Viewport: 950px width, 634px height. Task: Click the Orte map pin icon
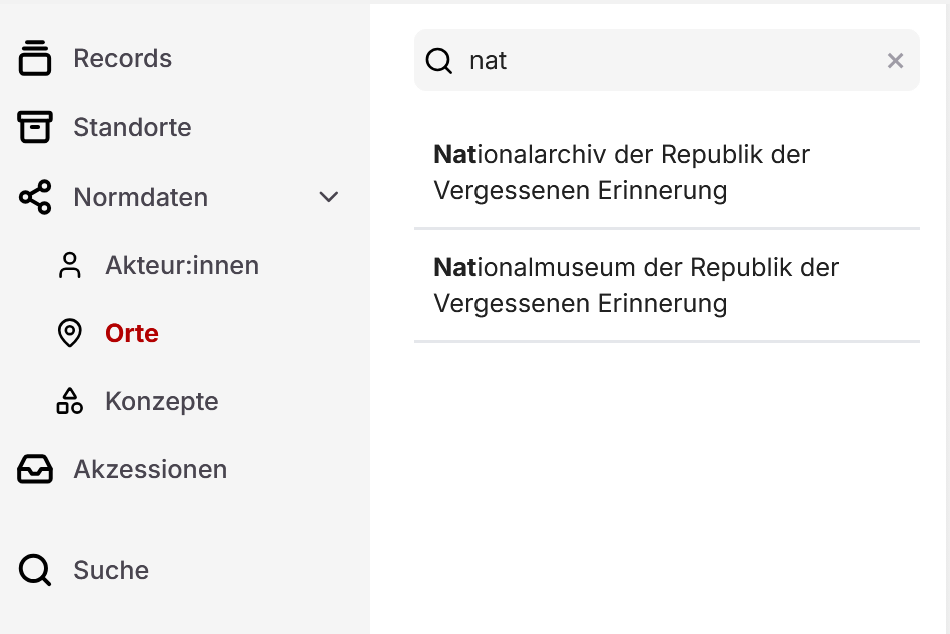(69, 333)
